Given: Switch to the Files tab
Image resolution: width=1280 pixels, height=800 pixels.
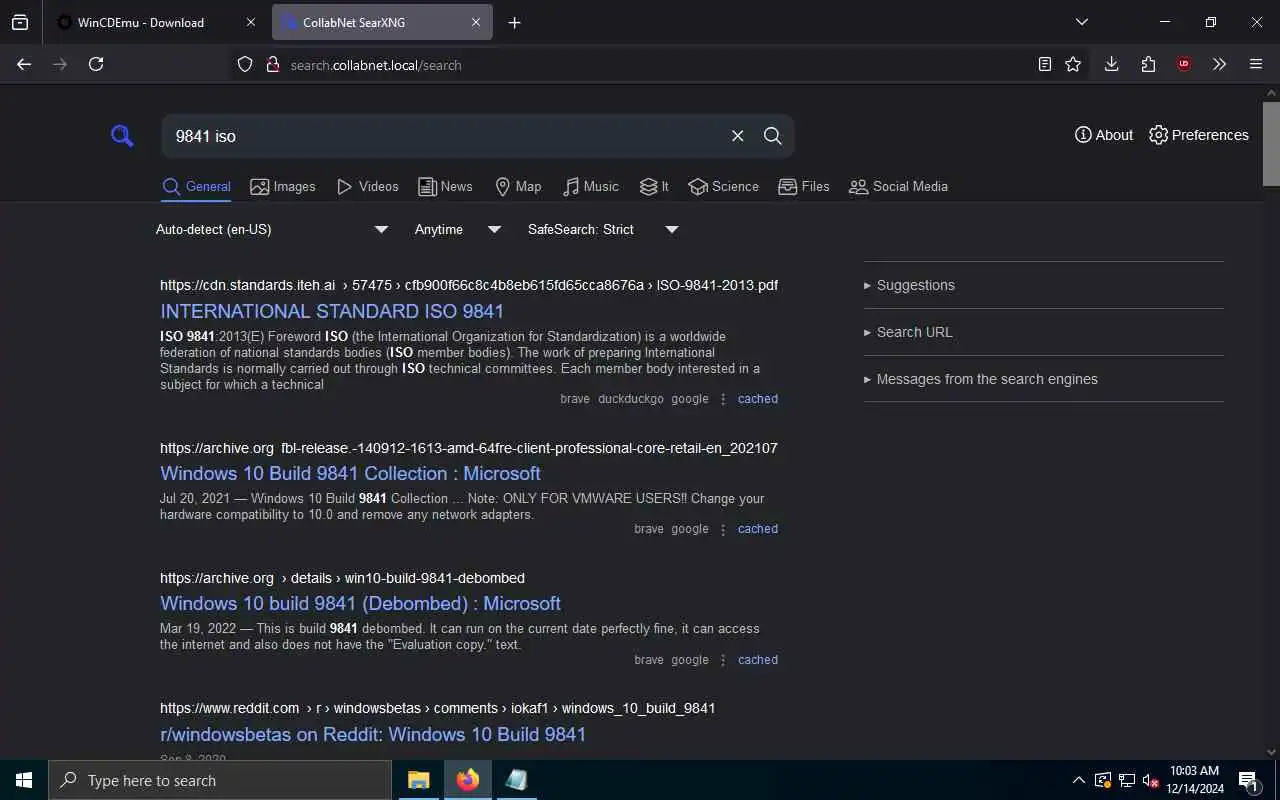Looking at the screenshot, I should tap(804, 187).
